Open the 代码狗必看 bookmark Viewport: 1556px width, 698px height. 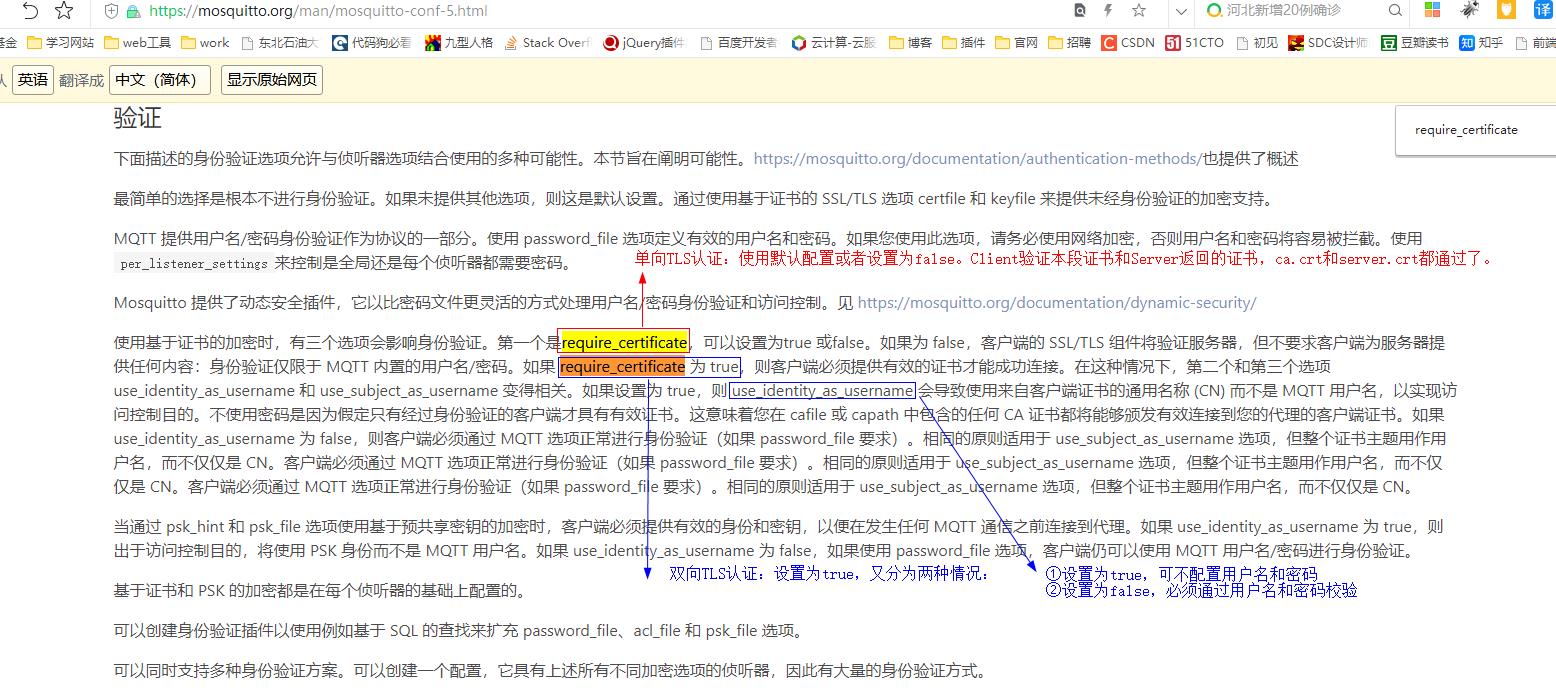click(371, 42)
